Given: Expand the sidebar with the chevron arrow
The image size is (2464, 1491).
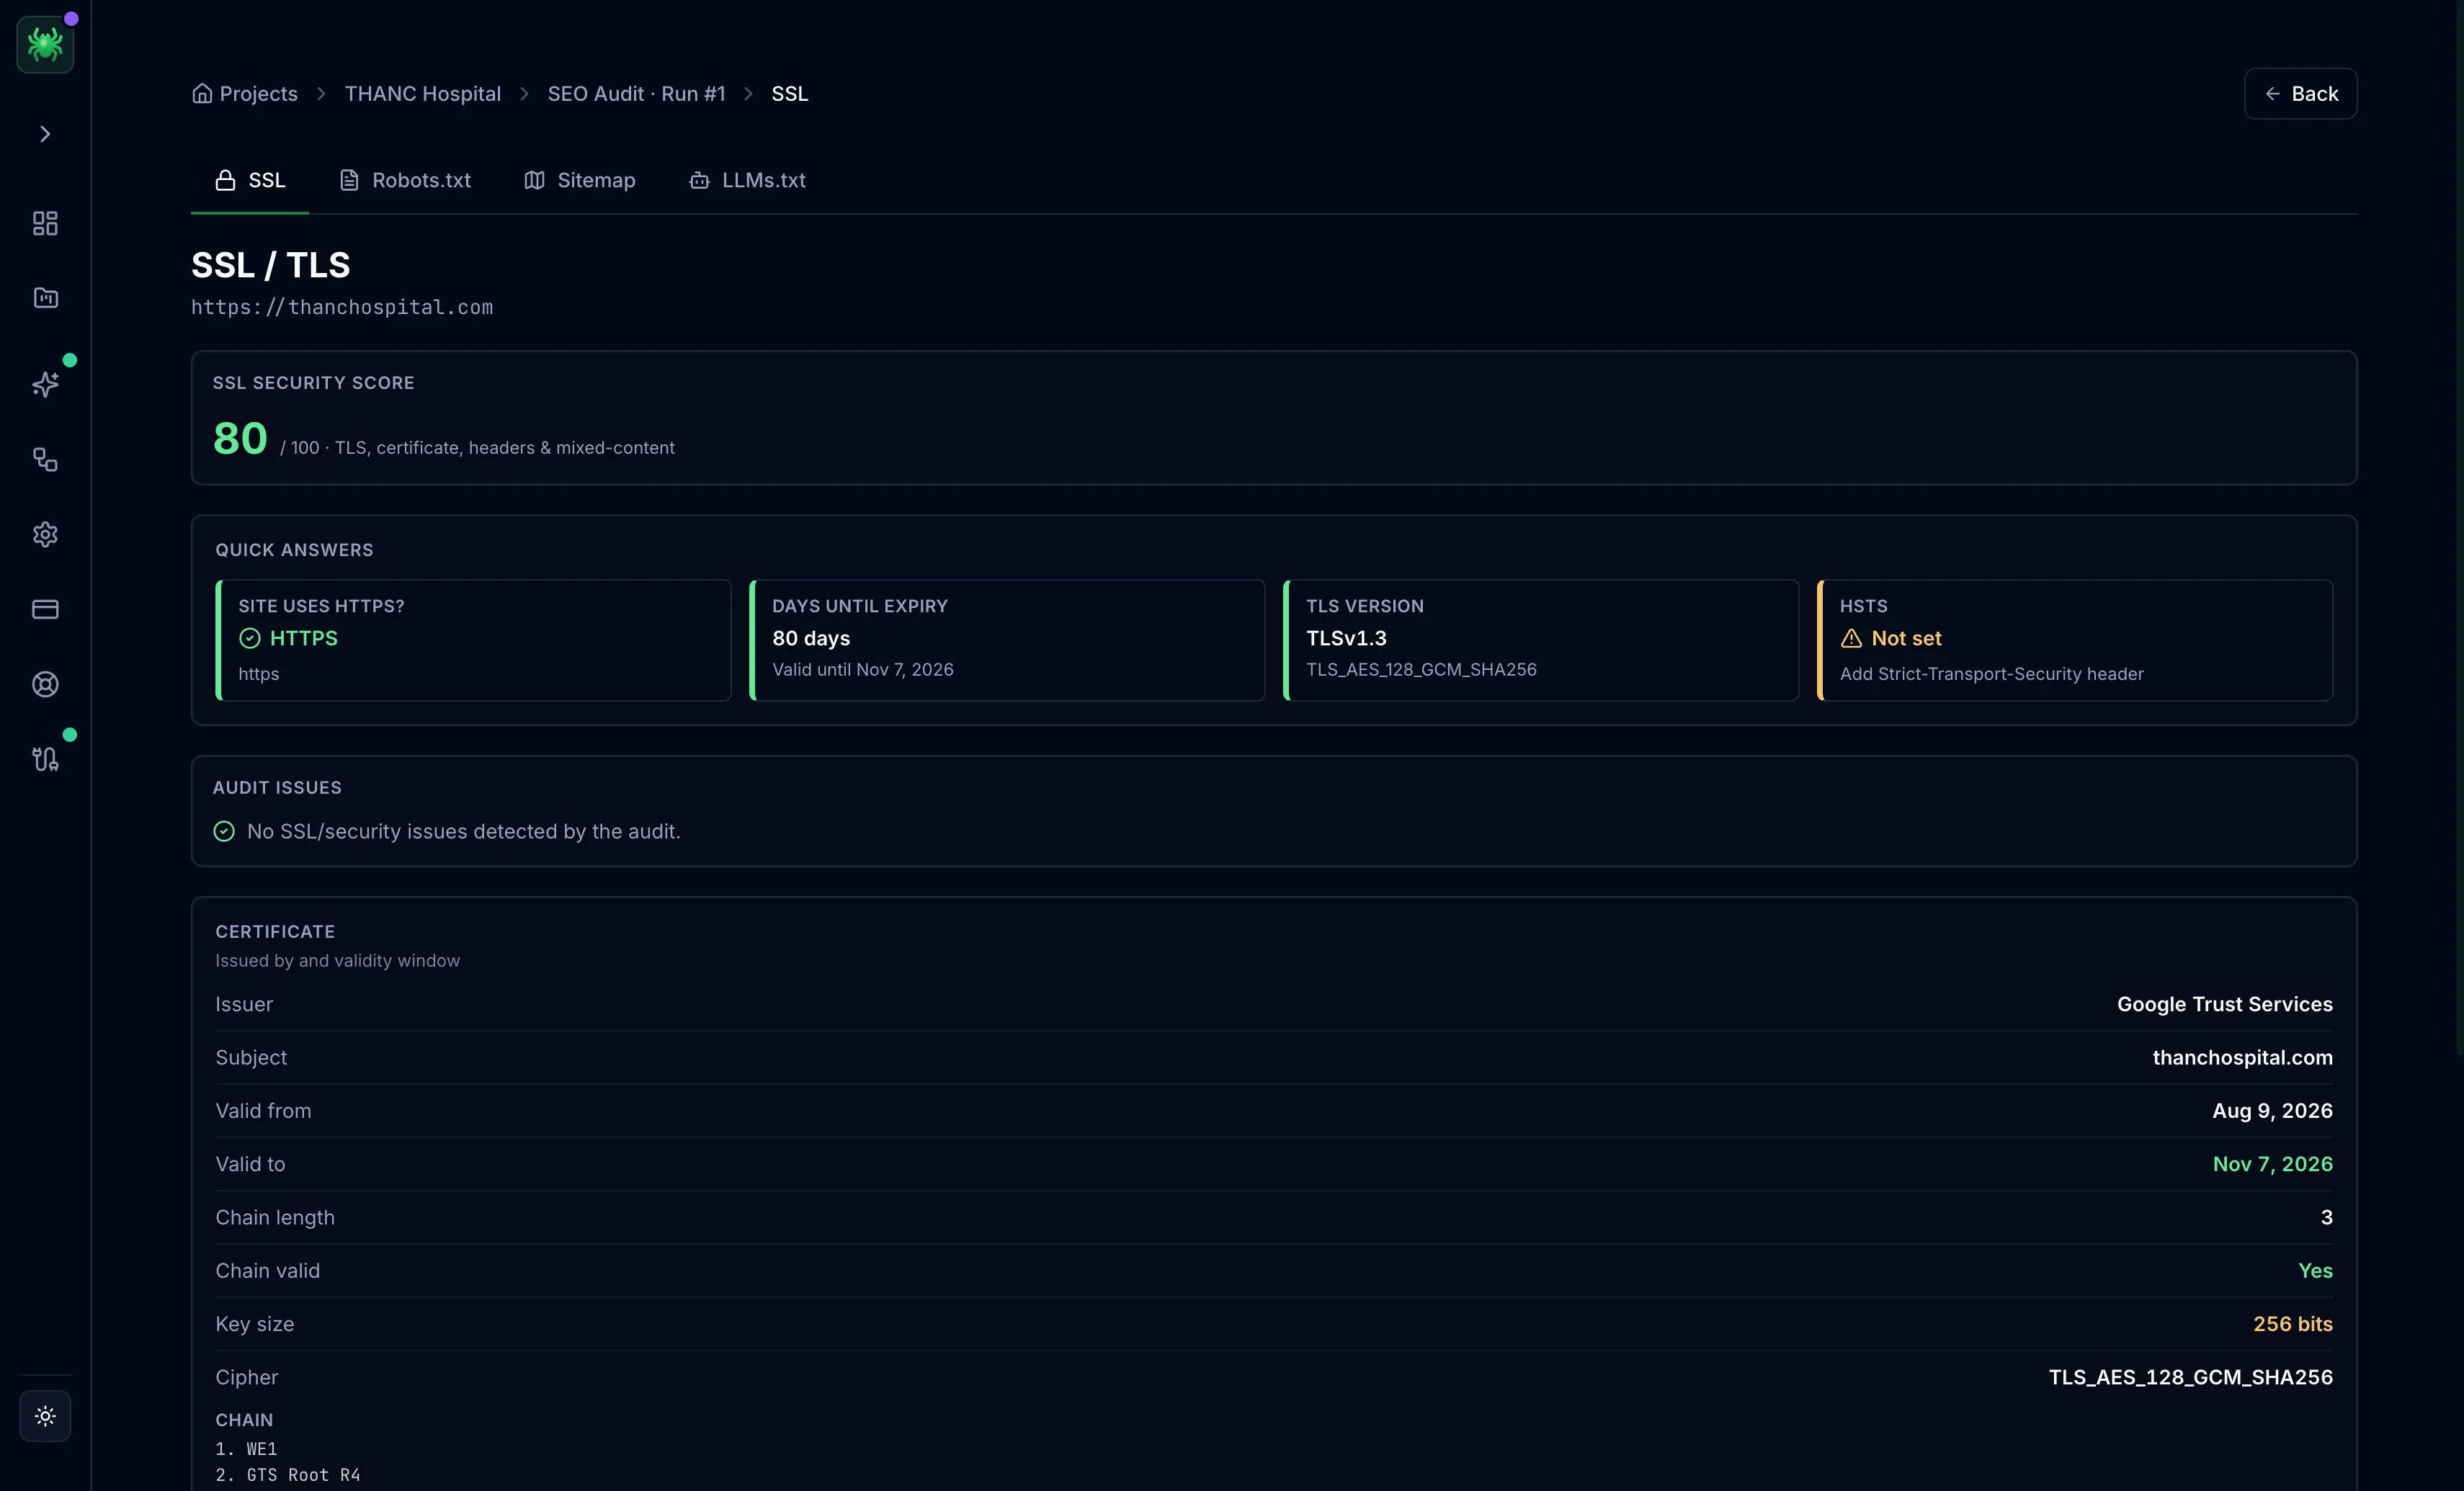Looking at the screenshot, I should click(45, 134).
